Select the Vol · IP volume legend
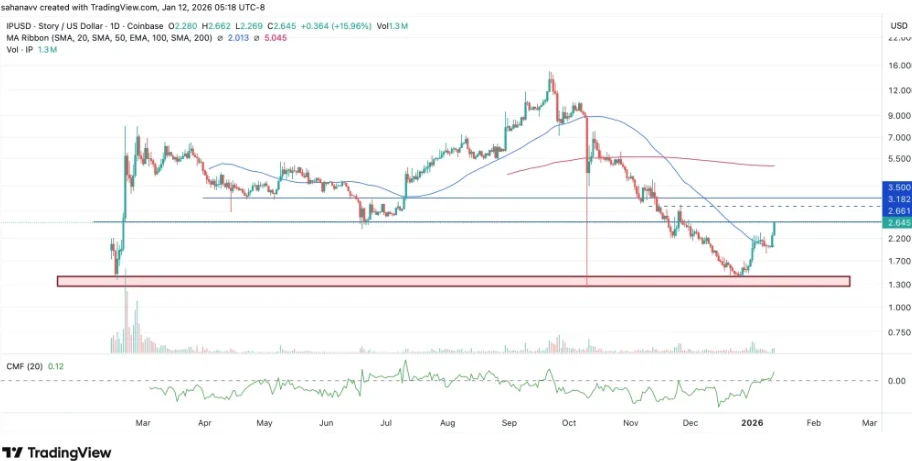Screen dimensions: 912x461 [x=22, y=51]
